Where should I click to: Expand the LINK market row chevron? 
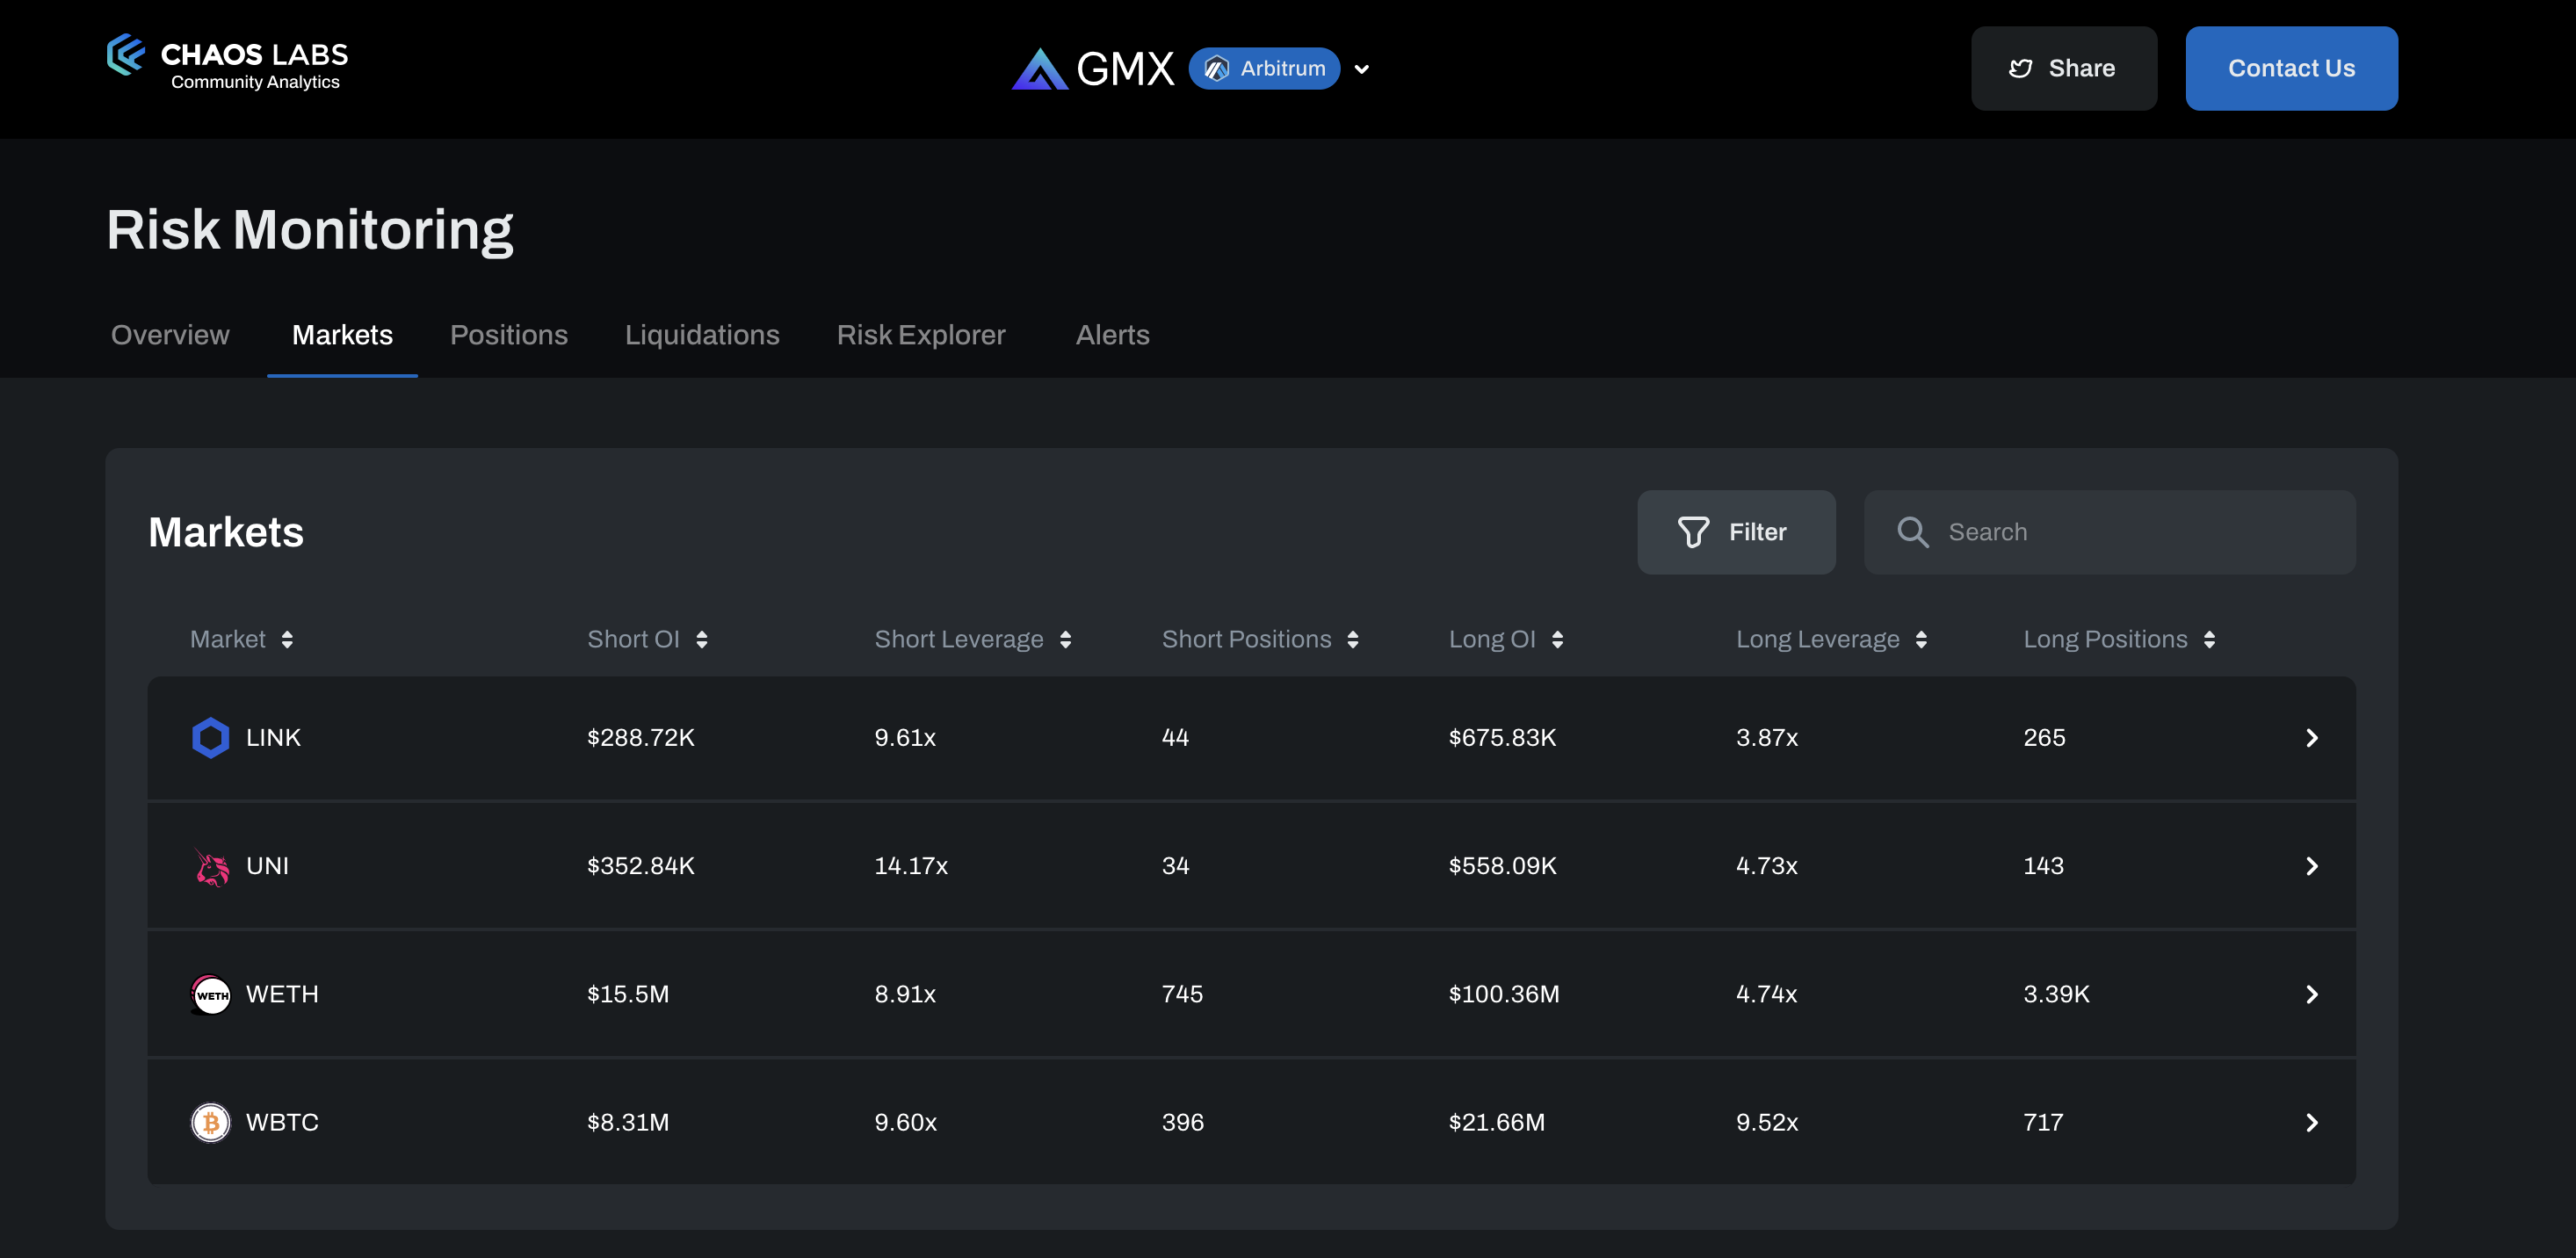tap(2311, 738)
